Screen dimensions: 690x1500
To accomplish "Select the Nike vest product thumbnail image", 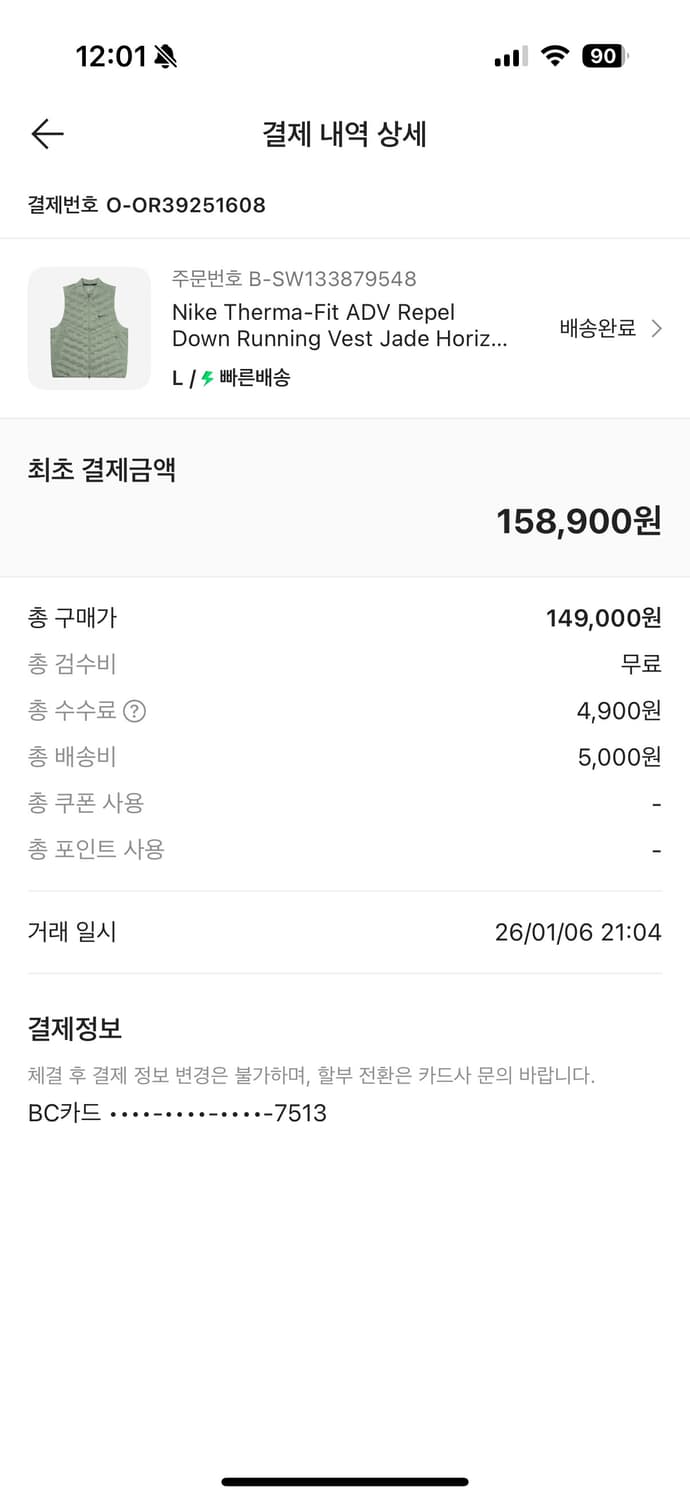I will click(x=89, y=328).
